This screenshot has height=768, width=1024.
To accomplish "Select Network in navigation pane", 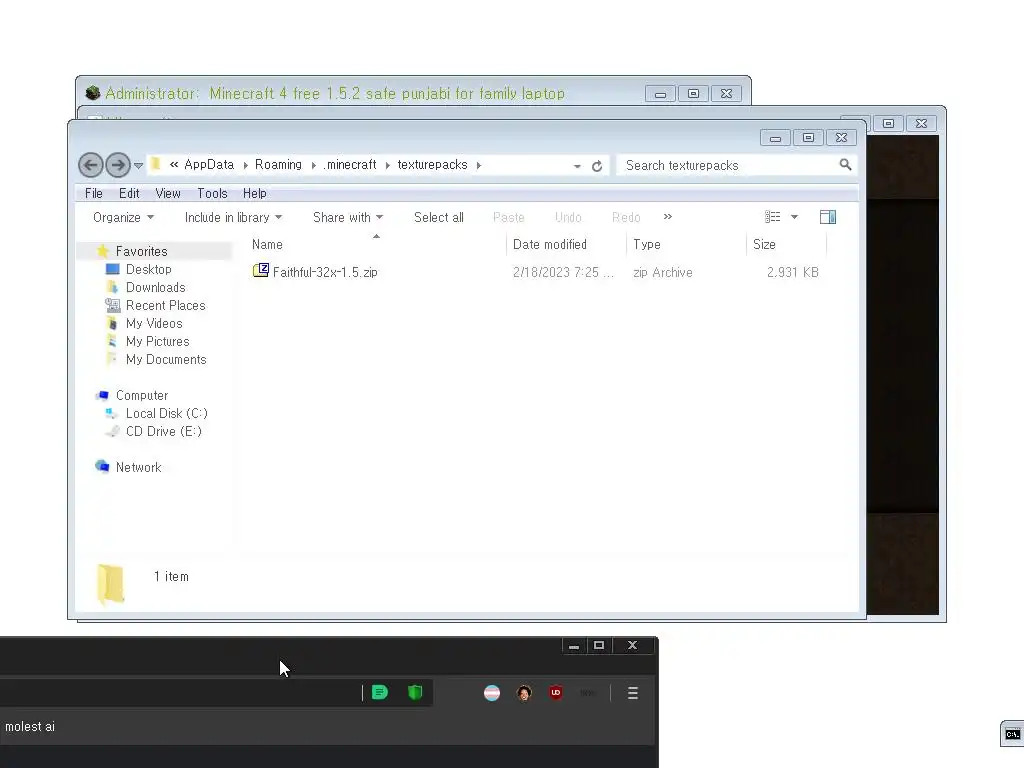I will coord(138,468).
